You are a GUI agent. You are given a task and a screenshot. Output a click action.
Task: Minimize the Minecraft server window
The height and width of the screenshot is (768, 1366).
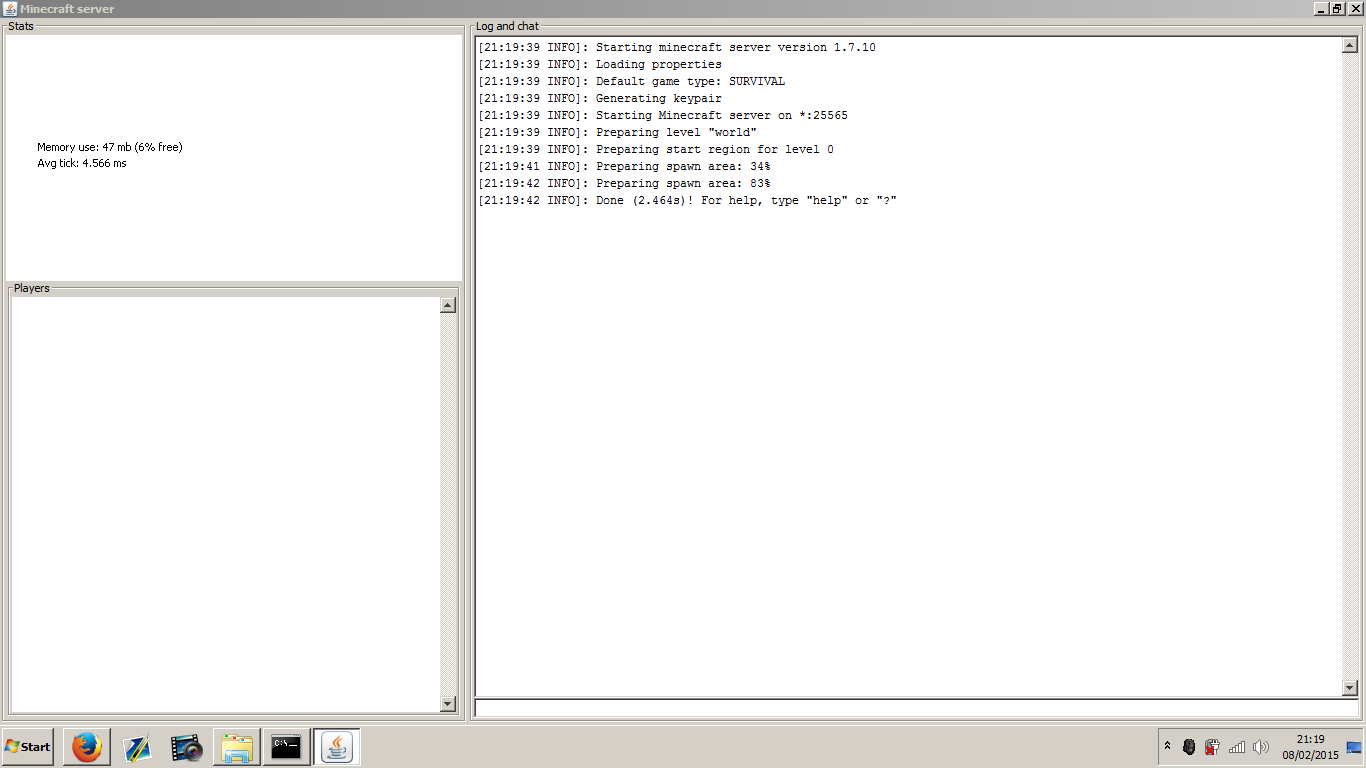click(1321, 9)
